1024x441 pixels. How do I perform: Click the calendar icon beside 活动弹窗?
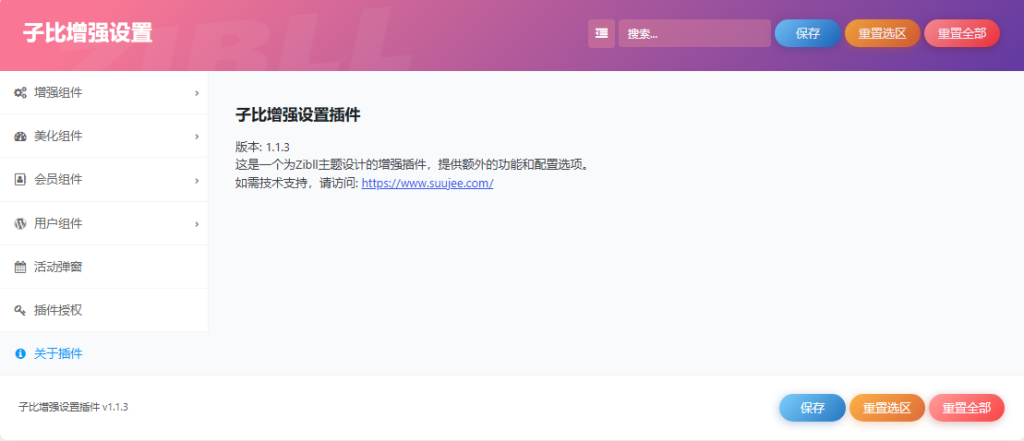20,267
